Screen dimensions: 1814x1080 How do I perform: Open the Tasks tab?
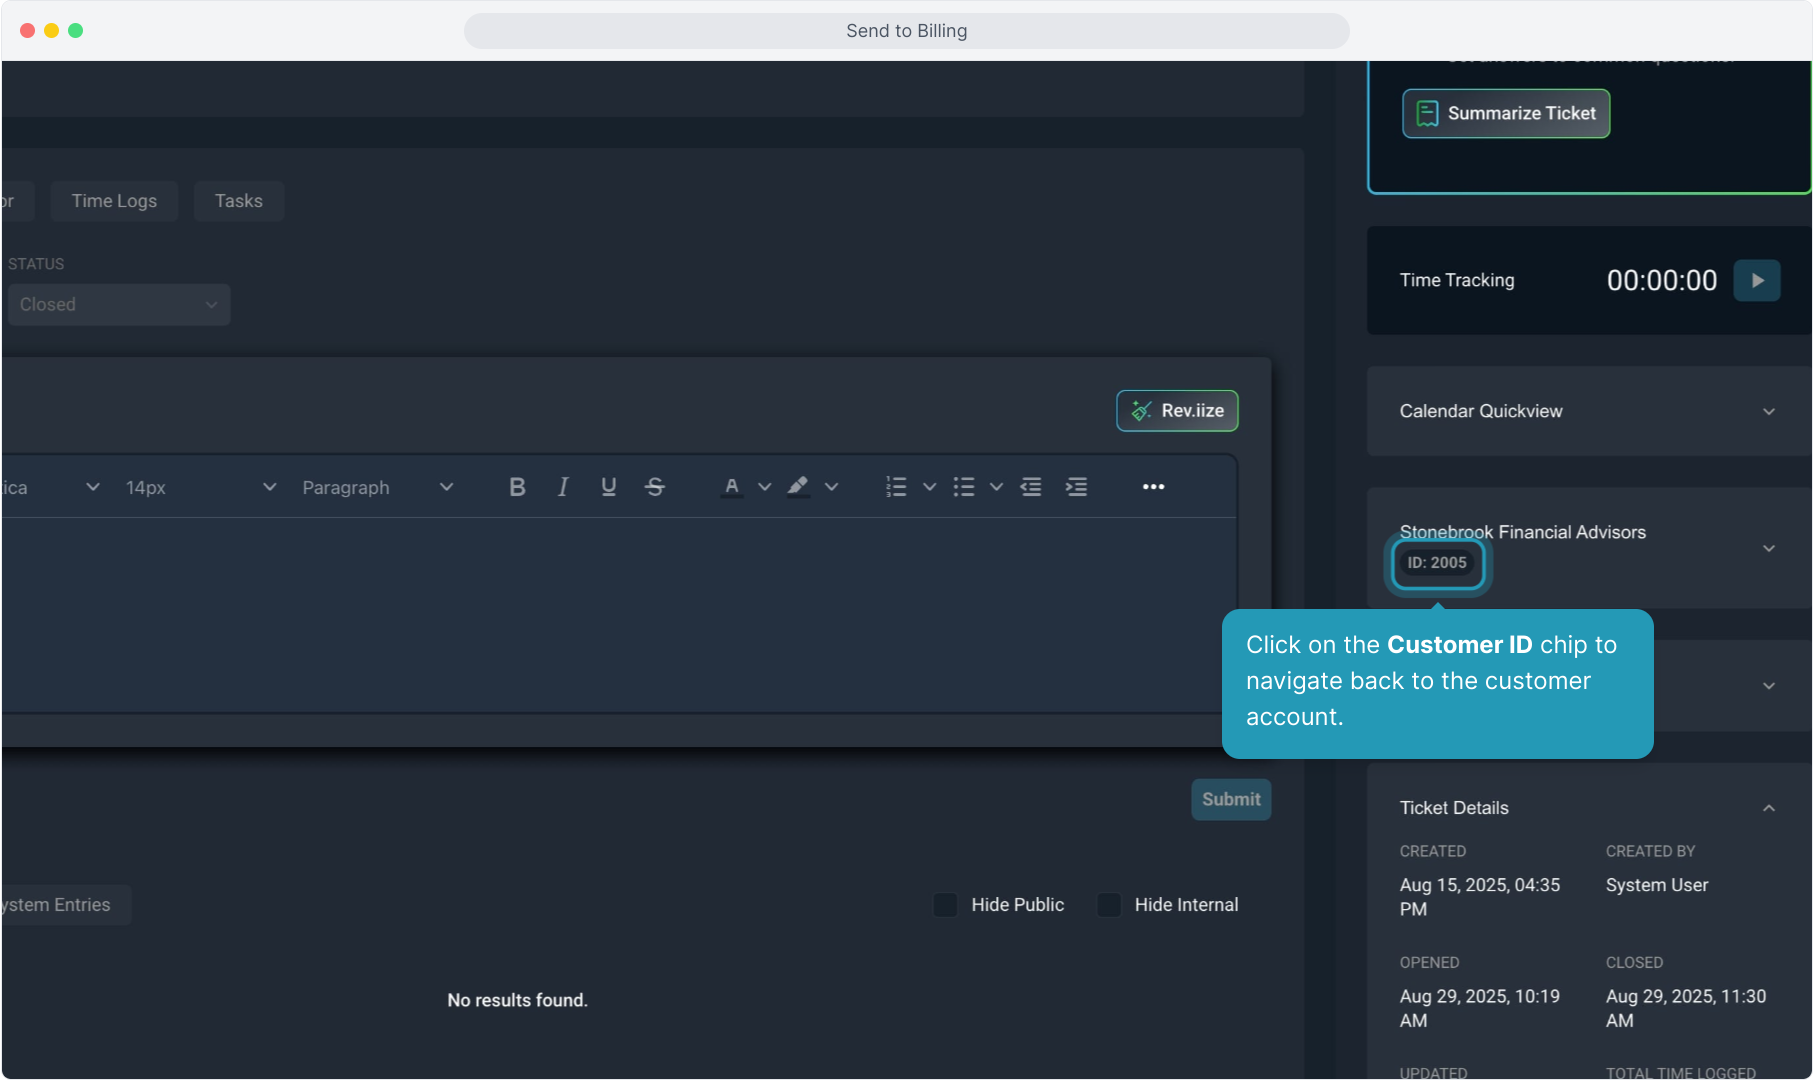(238, 201)
